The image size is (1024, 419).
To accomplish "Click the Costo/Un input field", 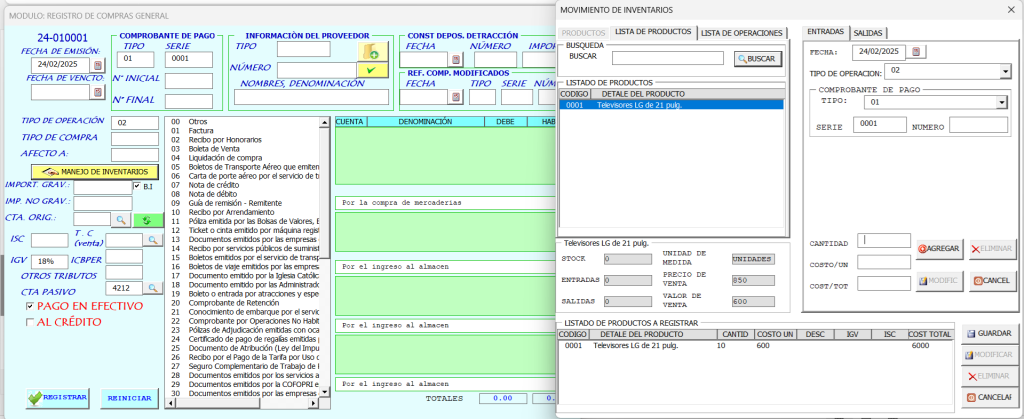I will pyautogui.click(x=884, y=262).
